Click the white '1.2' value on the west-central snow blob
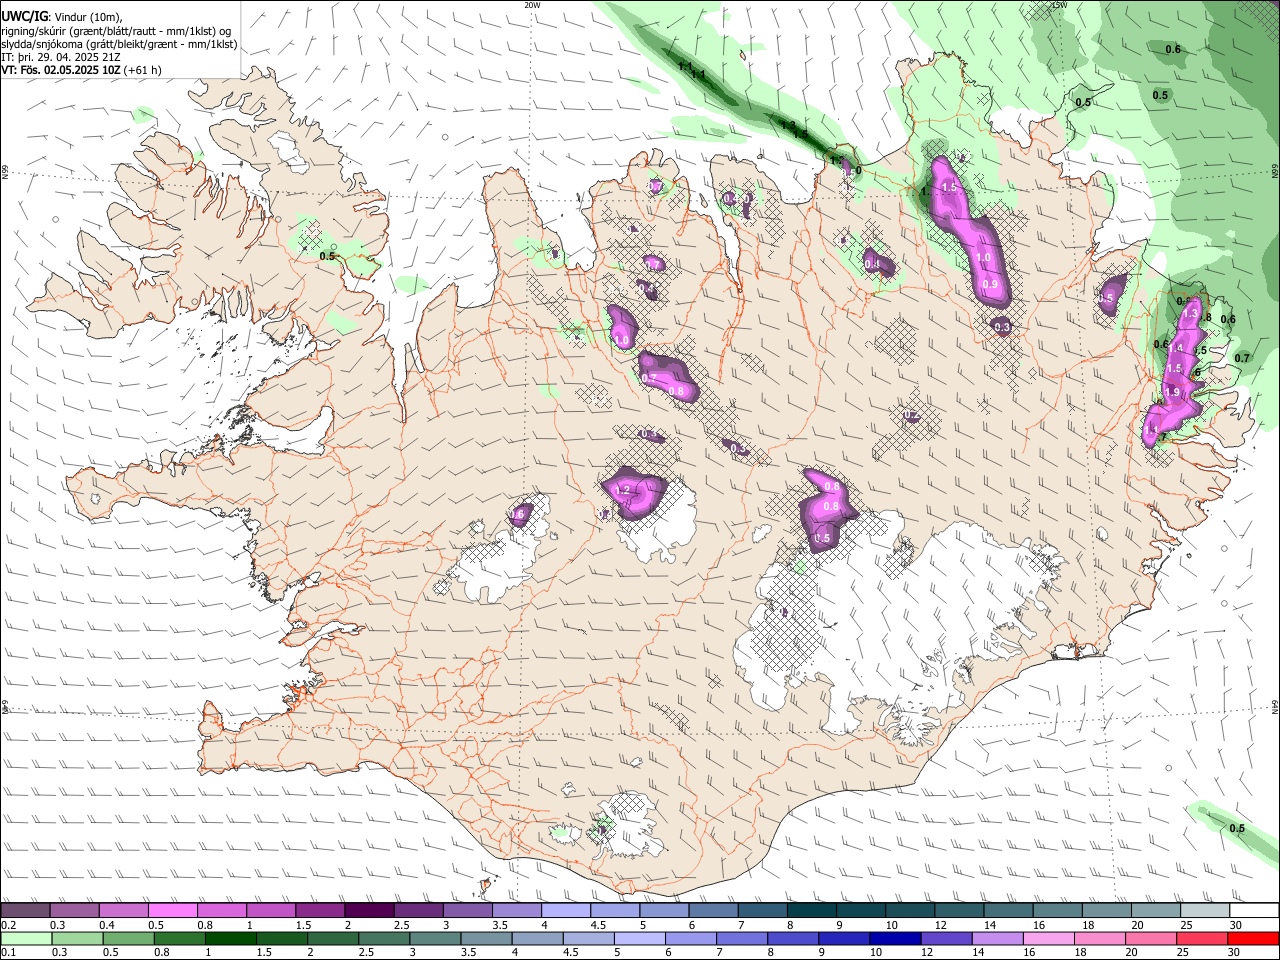 click(x=623, y=490)
